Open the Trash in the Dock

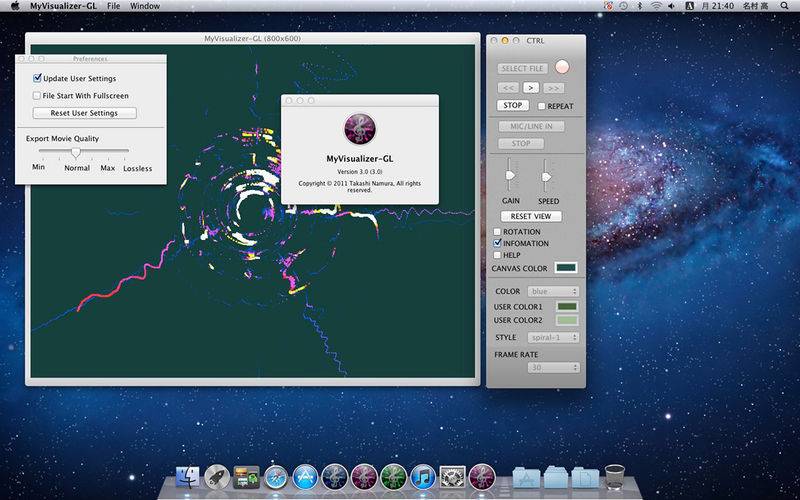coord(615,477)
